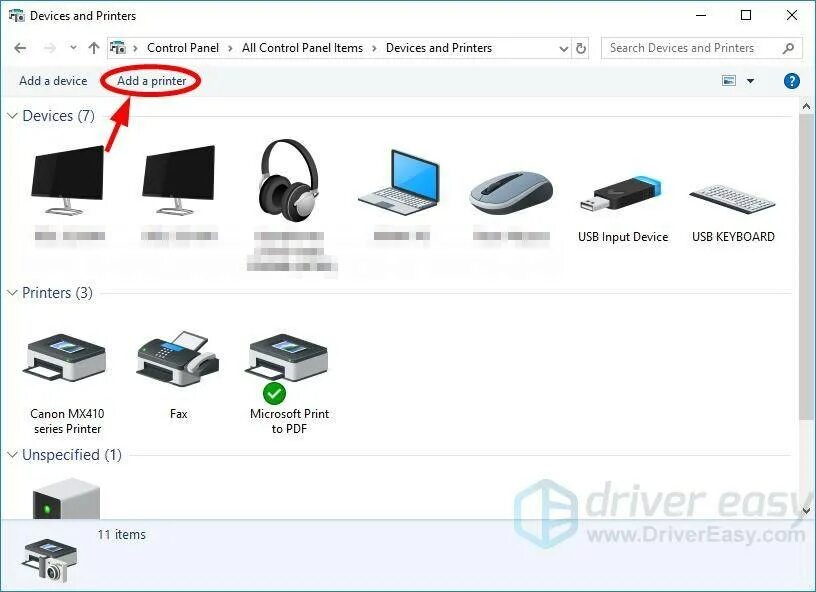The image size is (816, 592).
Task: Select Control Panel in the breadcrumb
Action: click(183, 48)
